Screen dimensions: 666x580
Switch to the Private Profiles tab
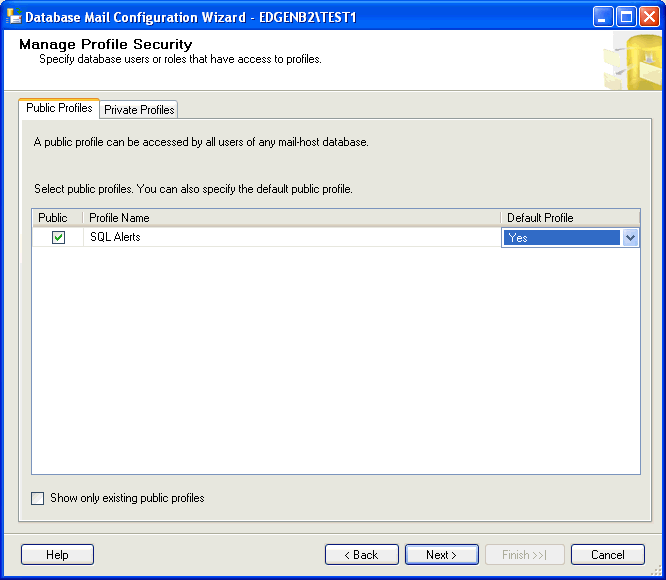(x=139, y=110)
